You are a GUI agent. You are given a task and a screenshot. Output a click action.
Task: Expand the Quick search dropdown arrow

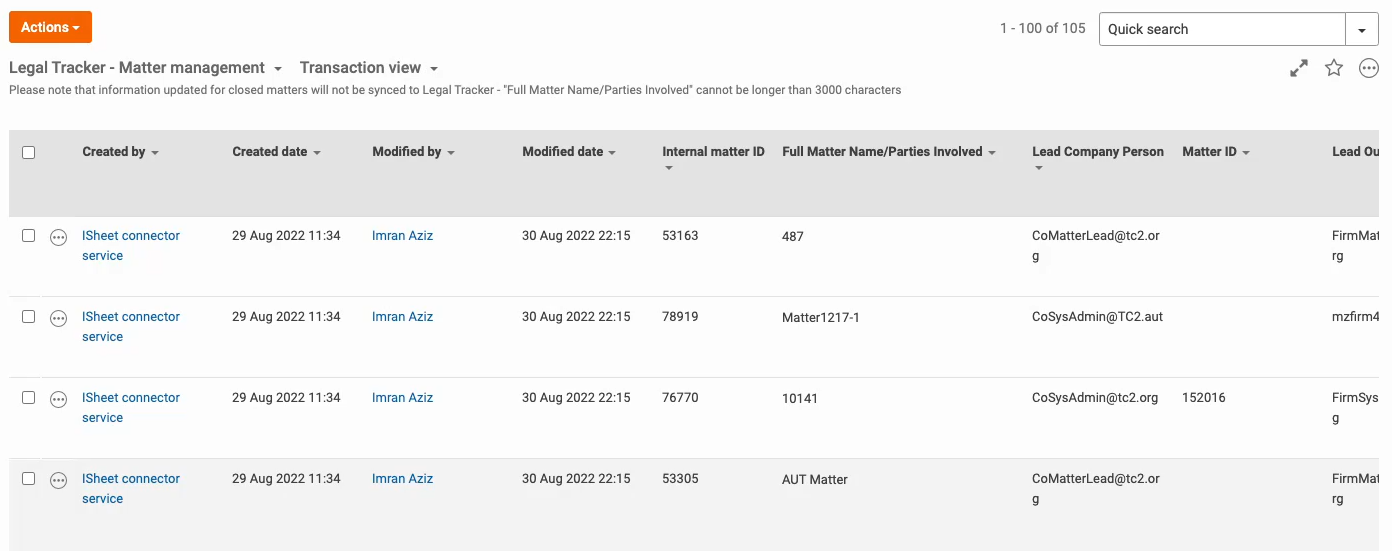pos(1362,29)
